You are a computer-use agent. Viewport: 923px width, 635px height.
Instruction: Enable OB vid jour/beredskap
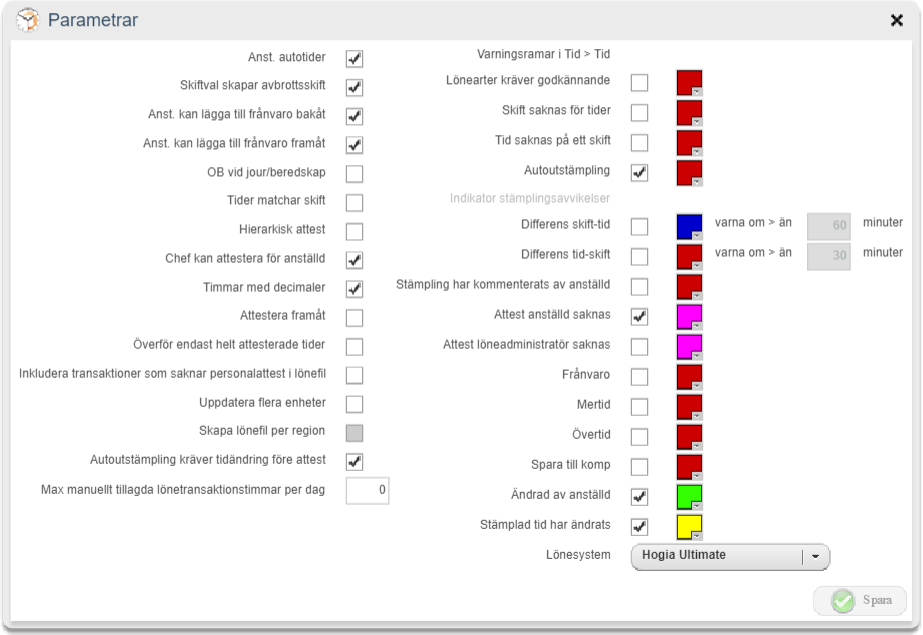point(354,174)
